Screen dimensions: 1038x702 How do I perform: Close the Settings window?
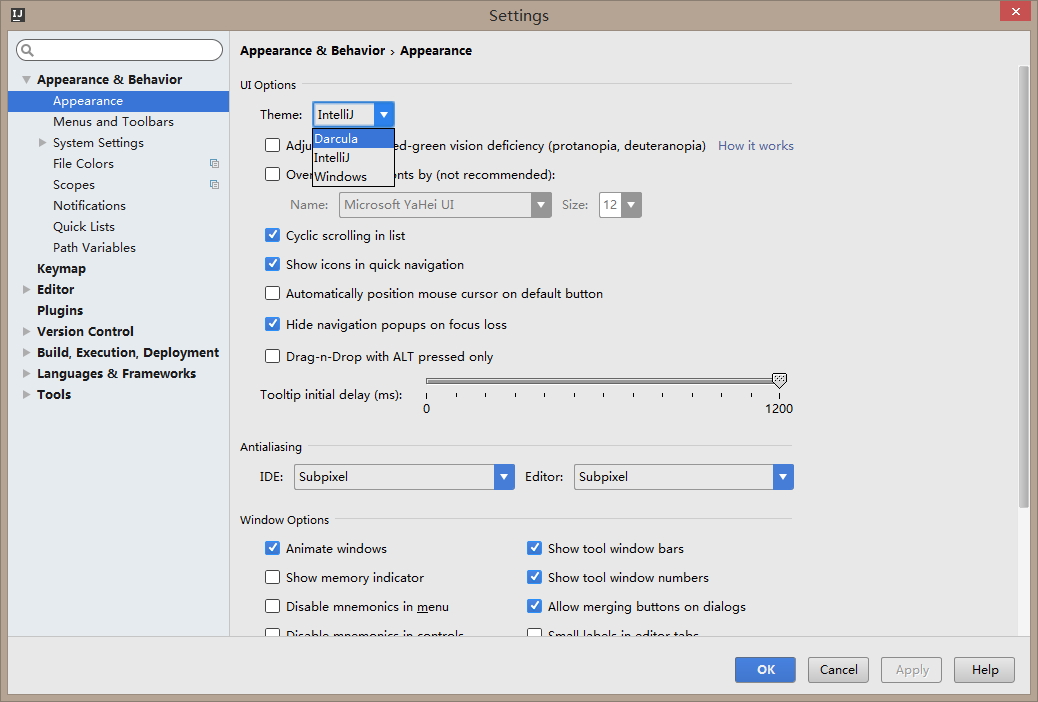tap(1015, 11)
